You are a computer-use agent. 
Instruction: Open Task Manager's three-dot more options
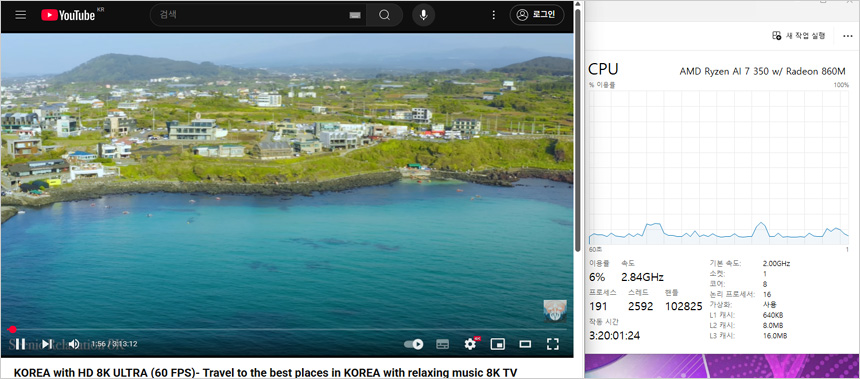(x=847, y=36)
